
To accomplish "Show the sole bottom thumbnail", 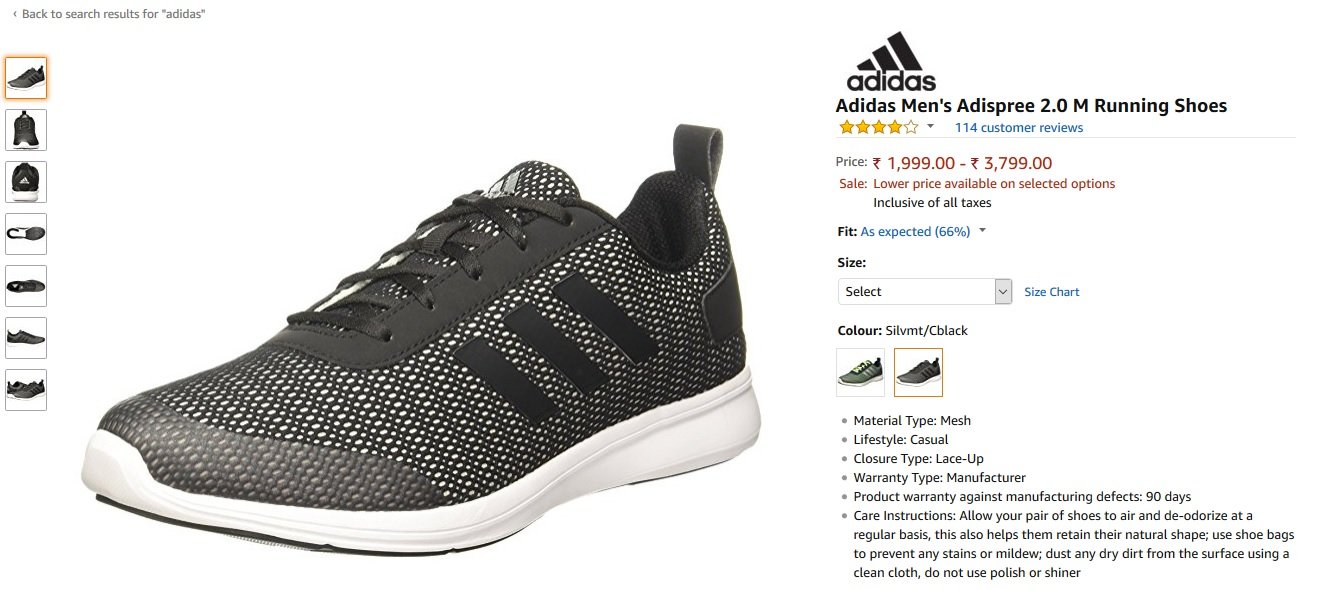I will tap(26, 234).
